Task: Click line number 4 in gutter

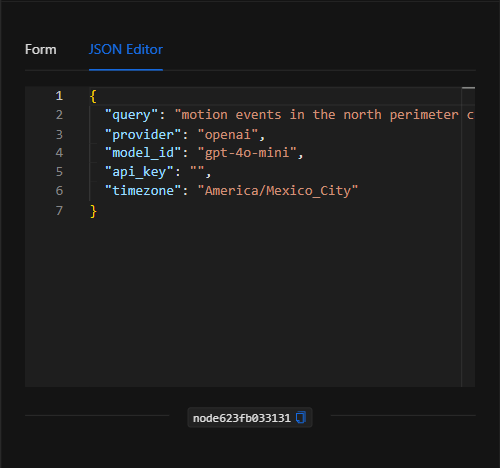Action: (59, 153)
